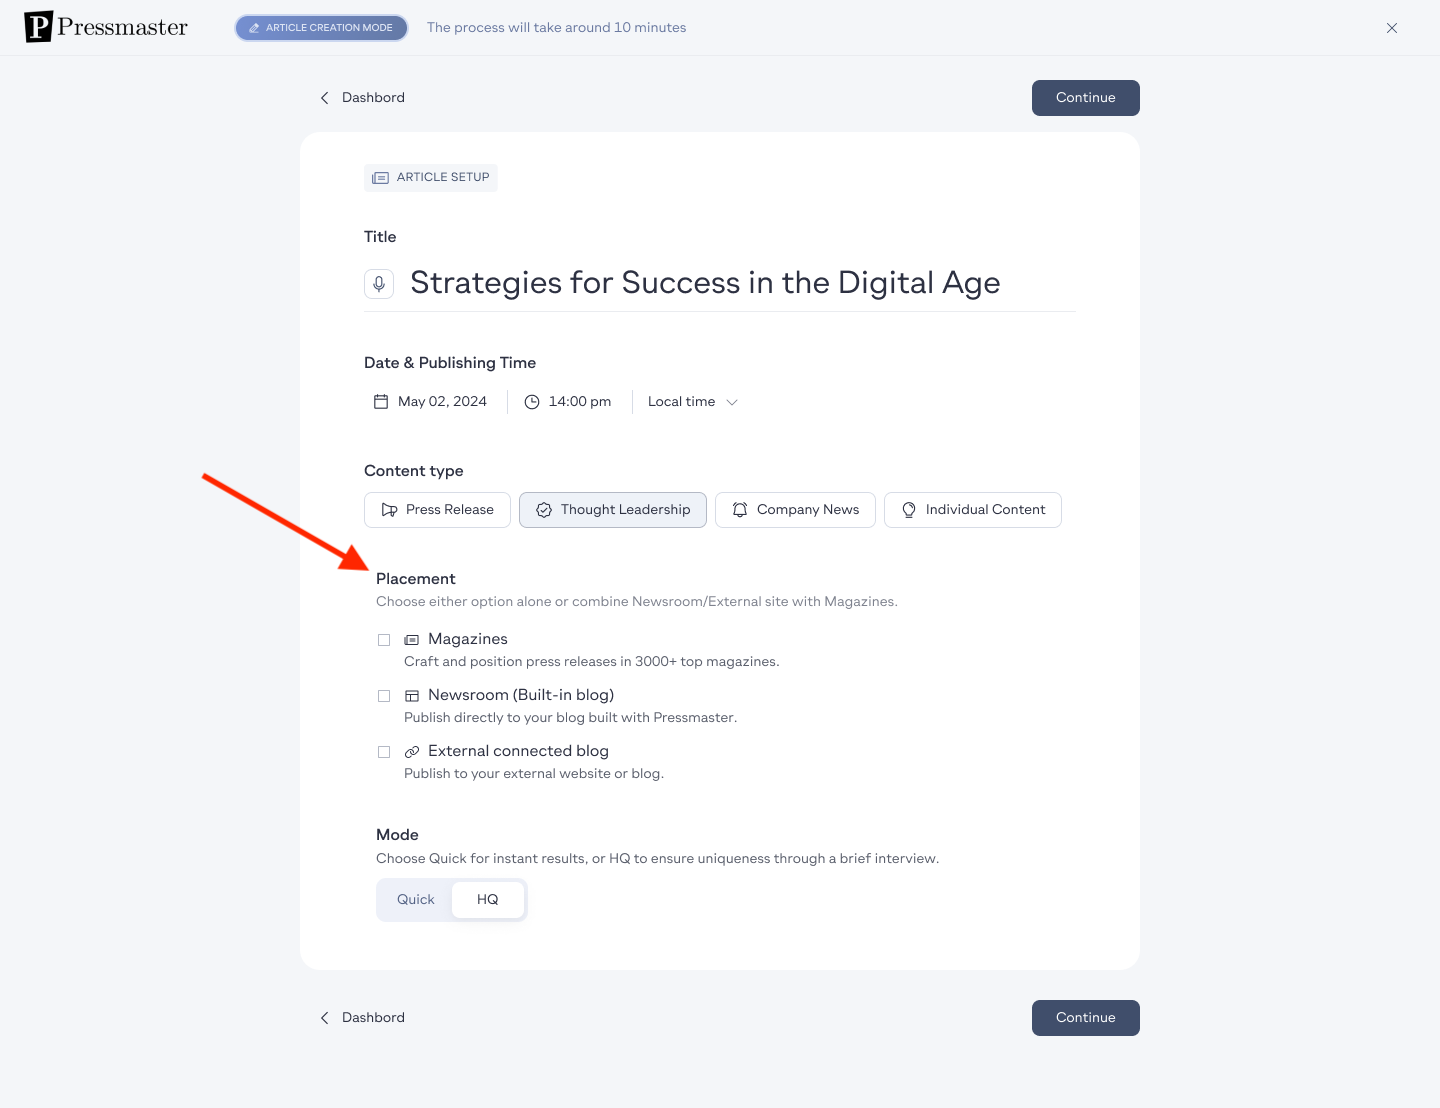
Task: Expand the Local time dropdown
Action: point(693,402)
